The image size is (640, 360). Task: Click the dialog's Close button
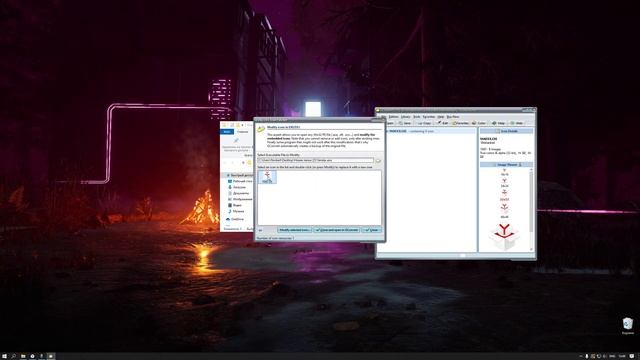[372, 230]
